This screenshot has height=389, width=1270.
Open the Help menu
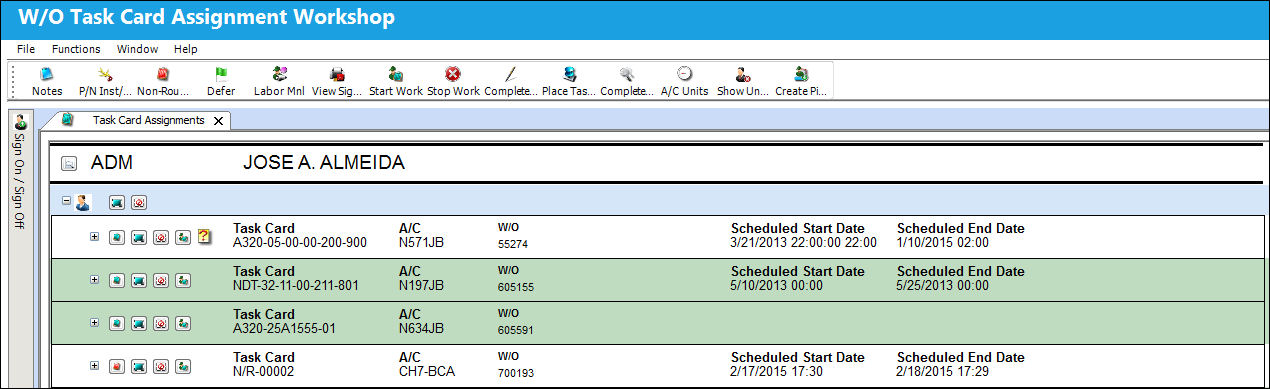185,49
